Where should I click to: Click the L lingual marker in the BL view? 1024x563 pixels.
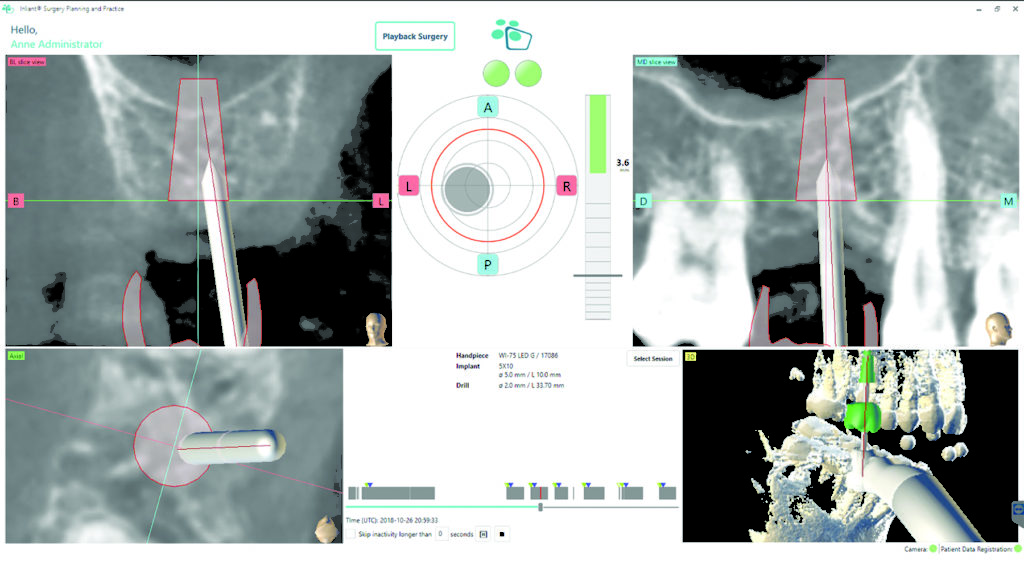tap(380, 201)
